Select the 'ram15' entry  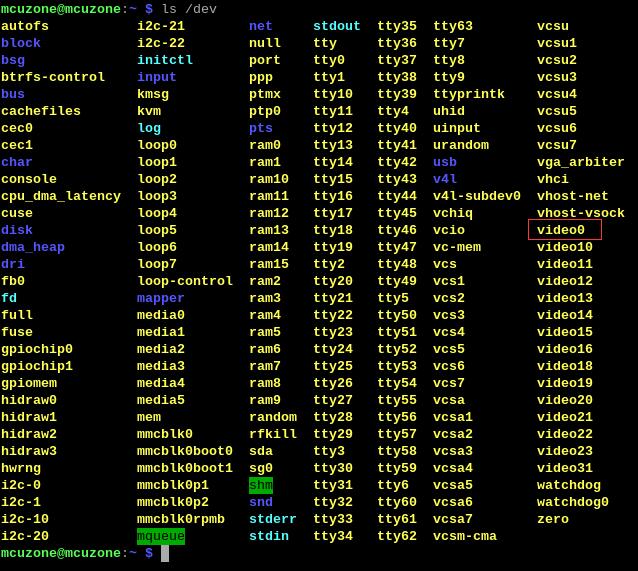click(269, 264)
